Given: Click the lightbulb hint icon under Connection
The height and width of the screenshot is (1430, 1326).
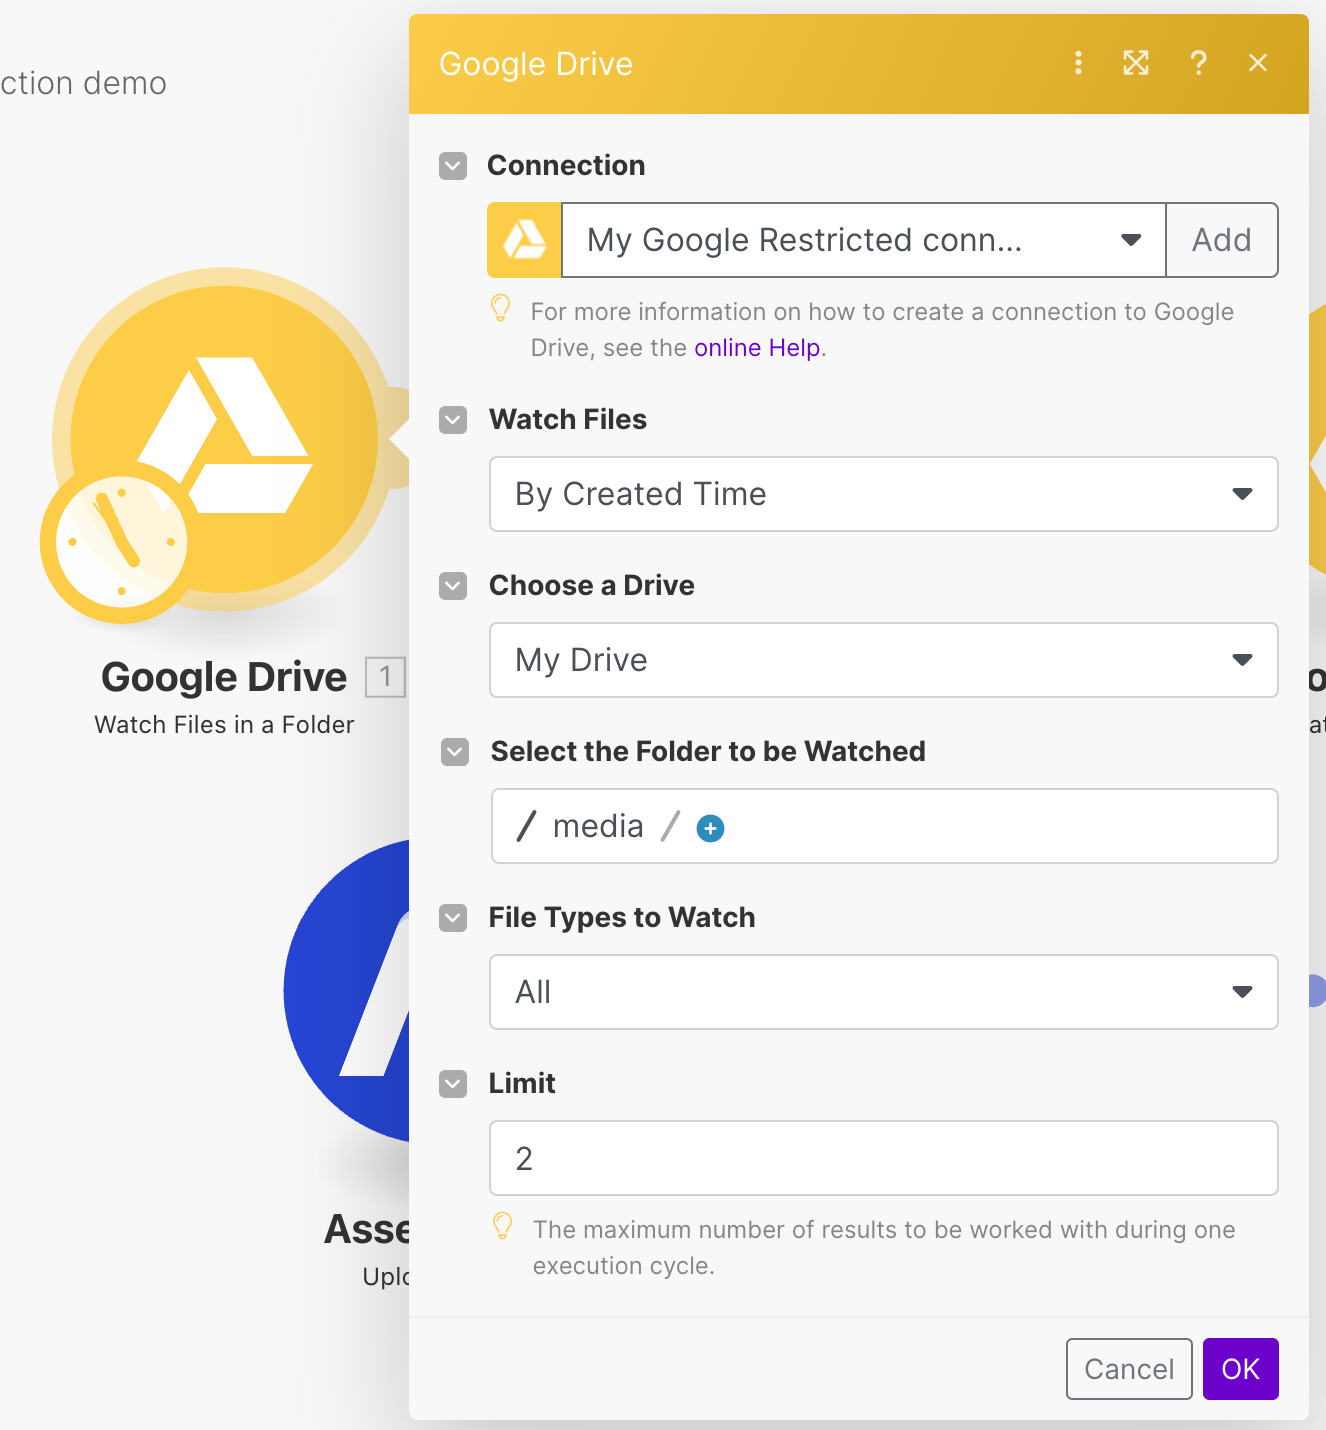Looking at the screenshot, I should pyautogui.click(x=501, y=308).
